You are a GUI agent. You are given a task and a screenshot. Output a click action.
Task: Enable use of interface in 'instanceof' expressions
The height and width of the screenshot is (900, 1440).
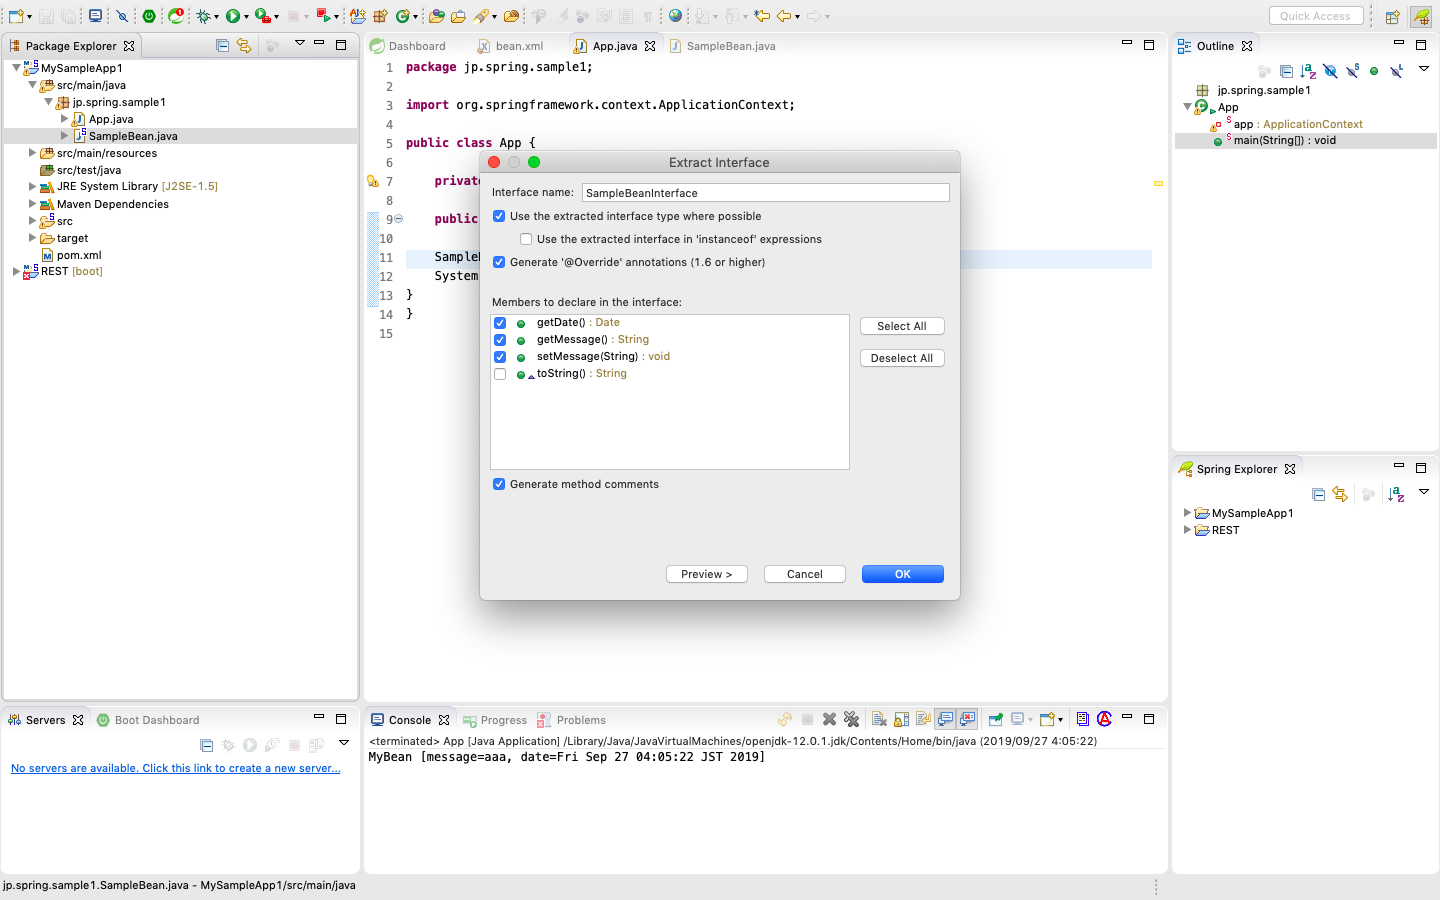pos(526,239)
